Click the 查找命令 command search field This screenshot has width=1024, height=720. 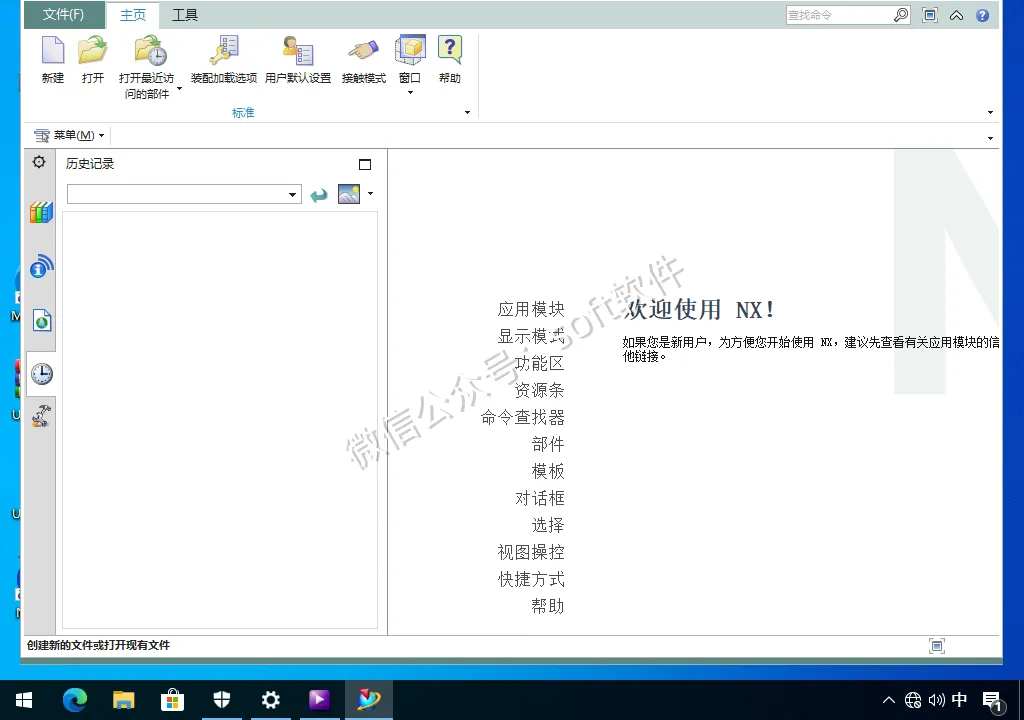839,15
